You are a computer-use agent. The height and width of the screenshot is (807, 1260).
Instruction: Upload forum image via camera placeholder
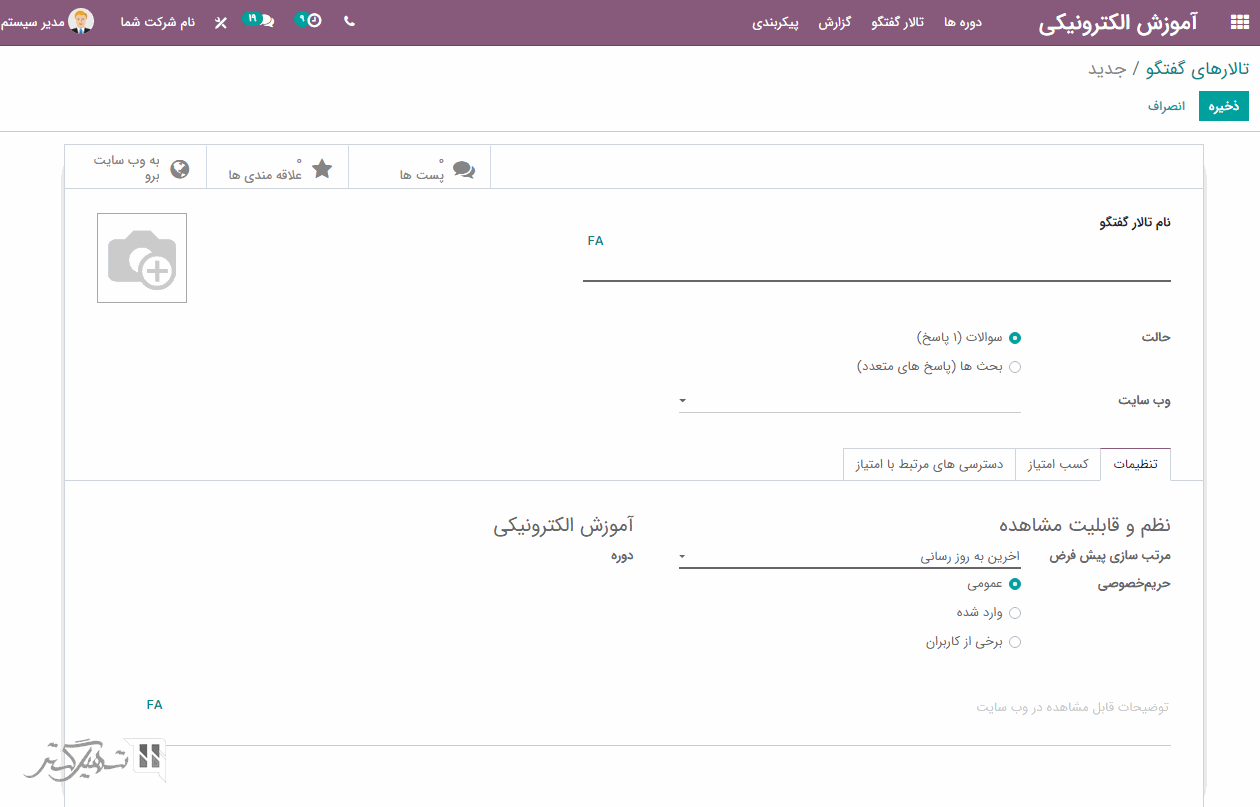click(142, 258)
